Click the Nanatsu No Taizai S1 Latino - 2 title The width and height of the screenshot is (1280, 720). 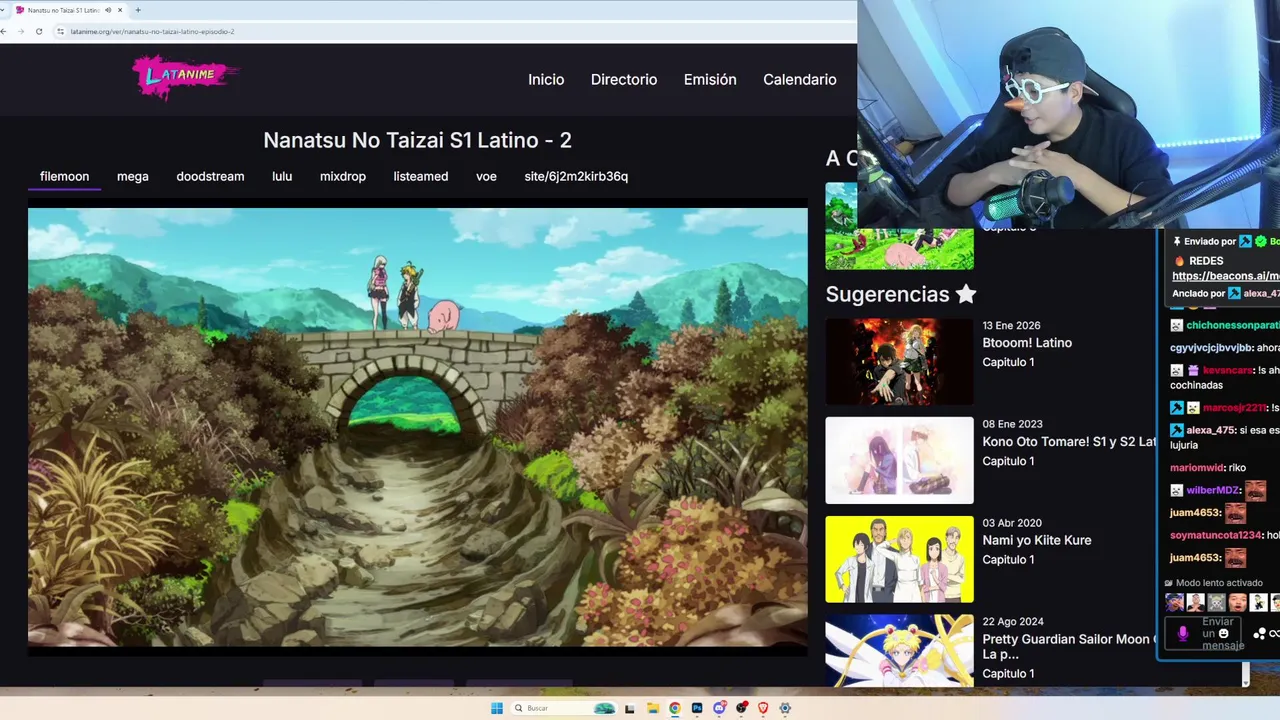(x=418, y=140)
